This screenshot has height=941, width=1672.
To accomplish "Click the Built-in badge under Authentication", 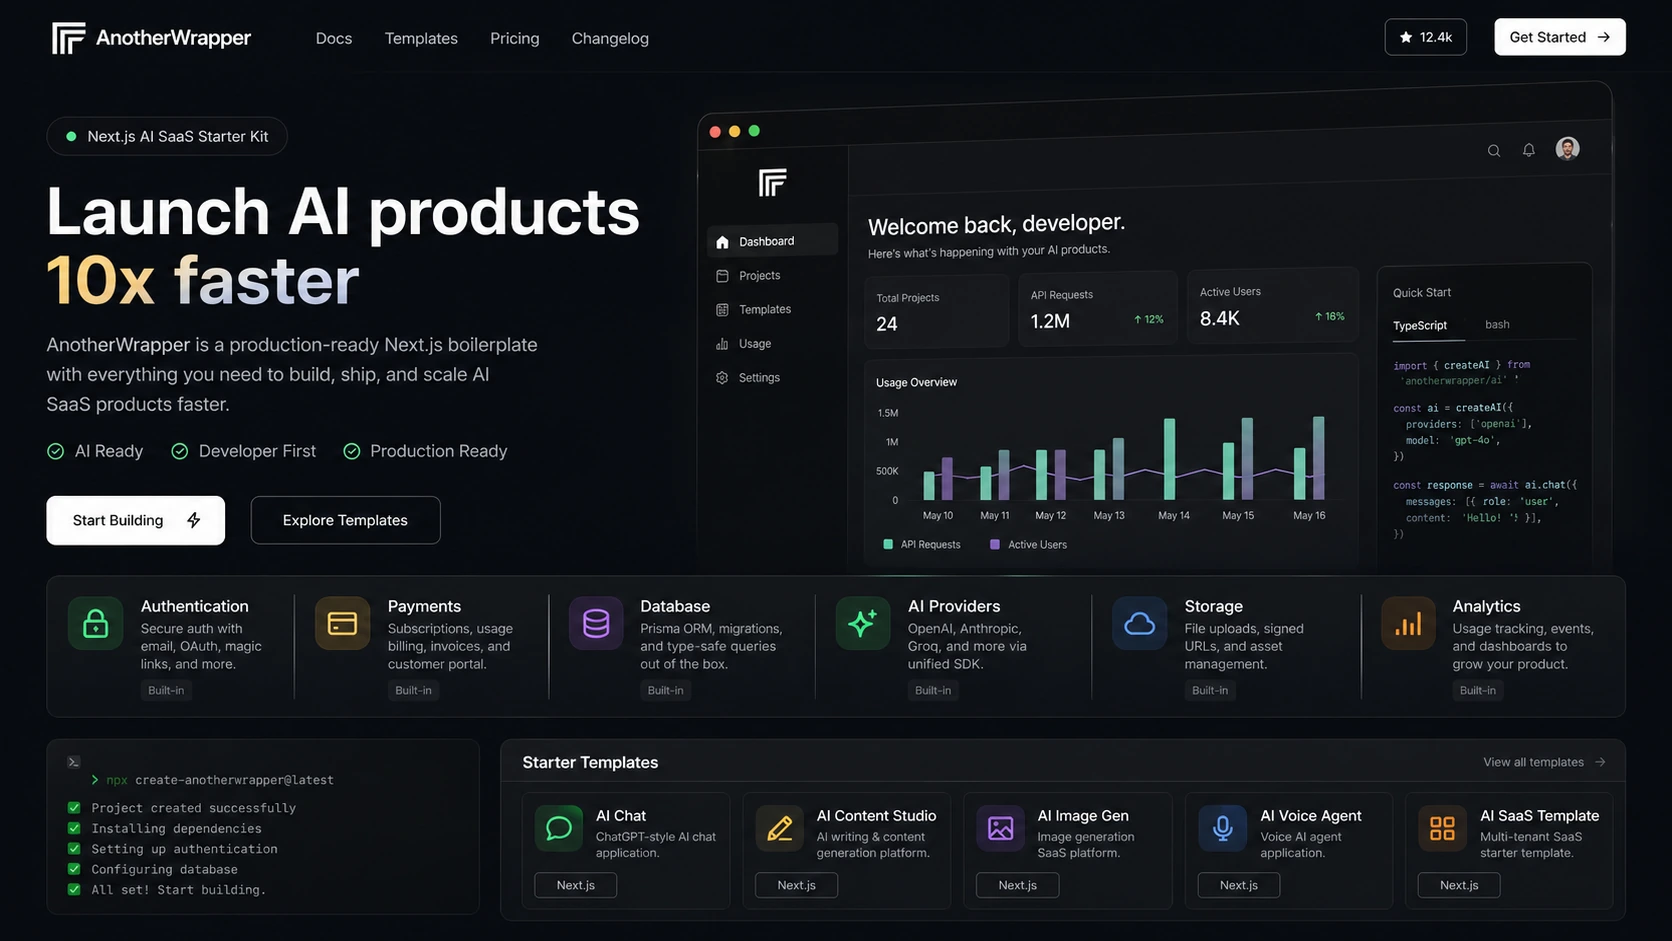I will tap(166, 690).
